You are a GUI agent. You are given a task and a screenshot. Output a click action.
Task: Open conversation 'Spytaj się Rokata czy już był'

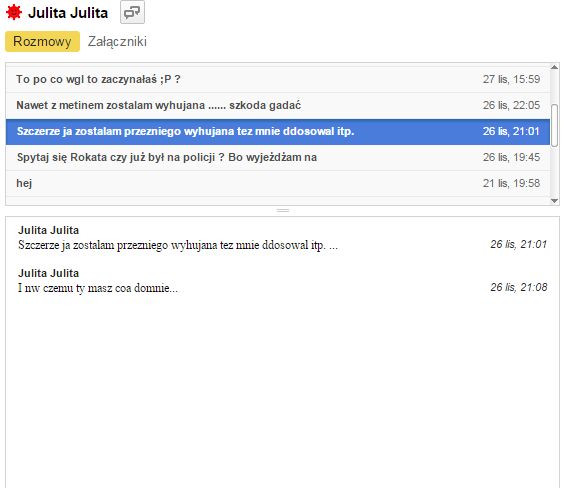pyautogui.click(x=278, y=158)
